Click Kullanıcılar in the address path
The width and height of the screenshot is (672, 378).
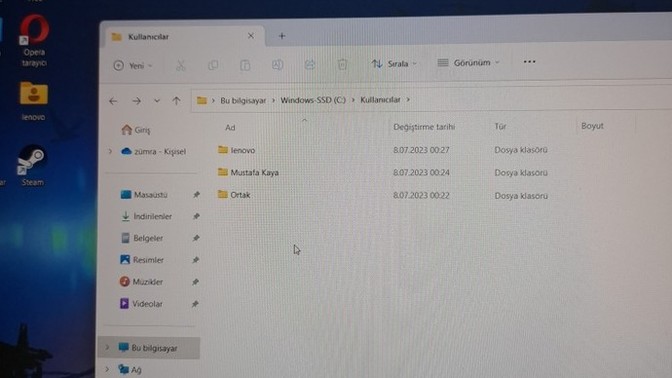[x=380, y=99]
